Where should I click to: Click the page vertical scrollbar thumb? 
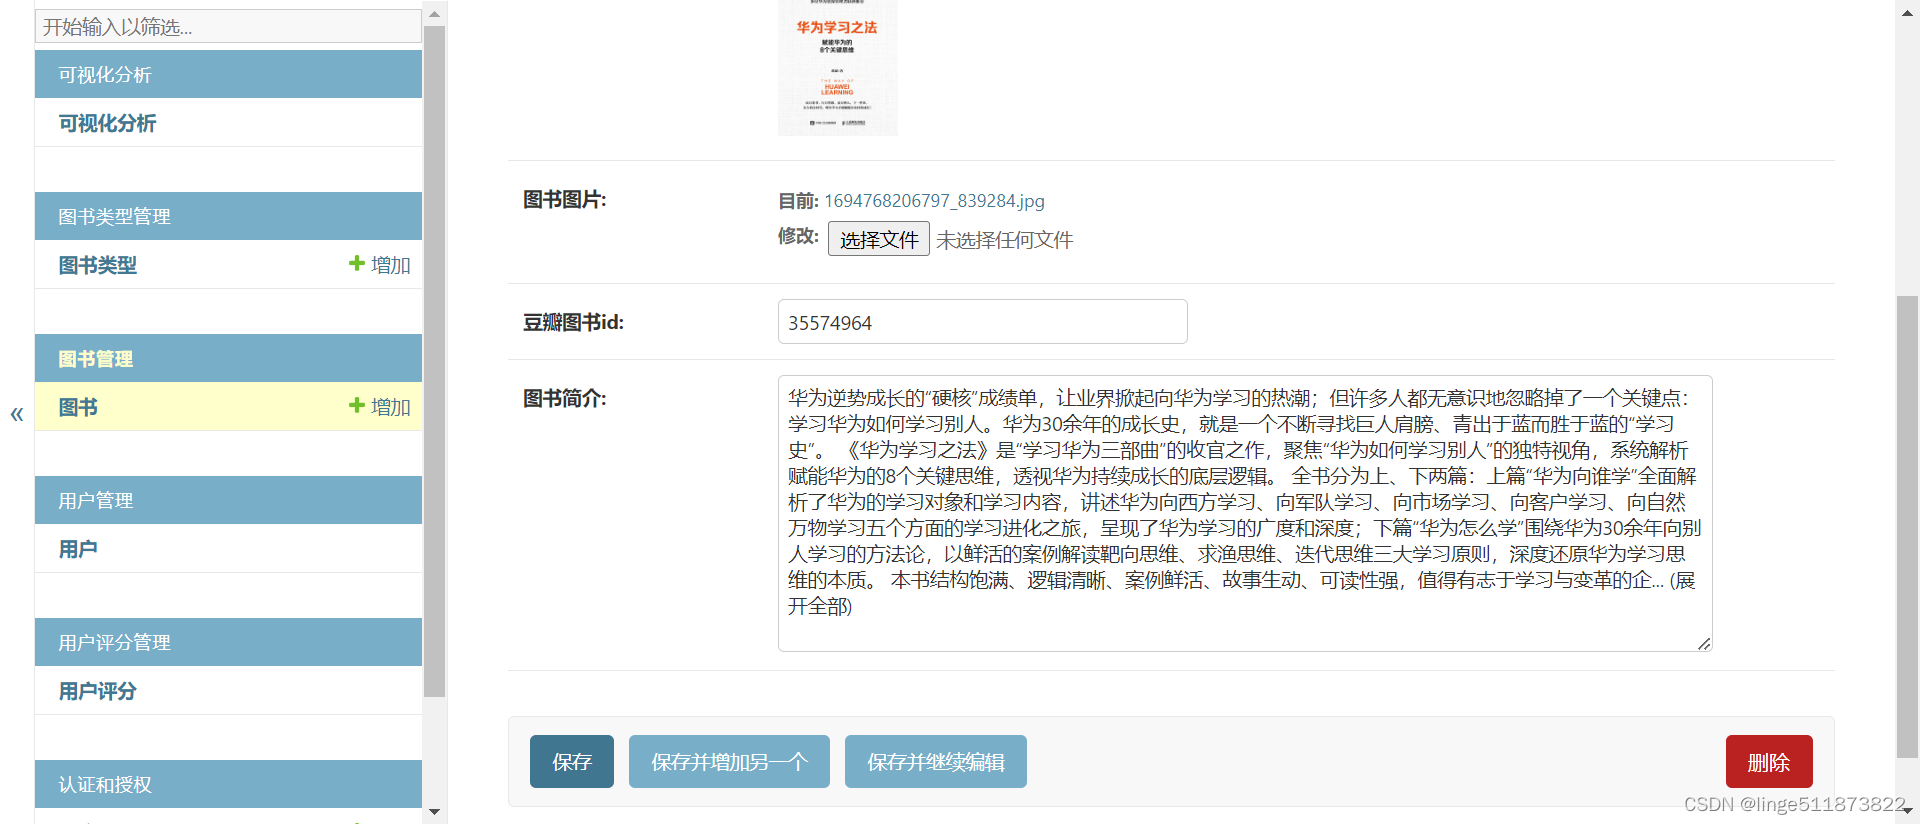pos(1908,527)
